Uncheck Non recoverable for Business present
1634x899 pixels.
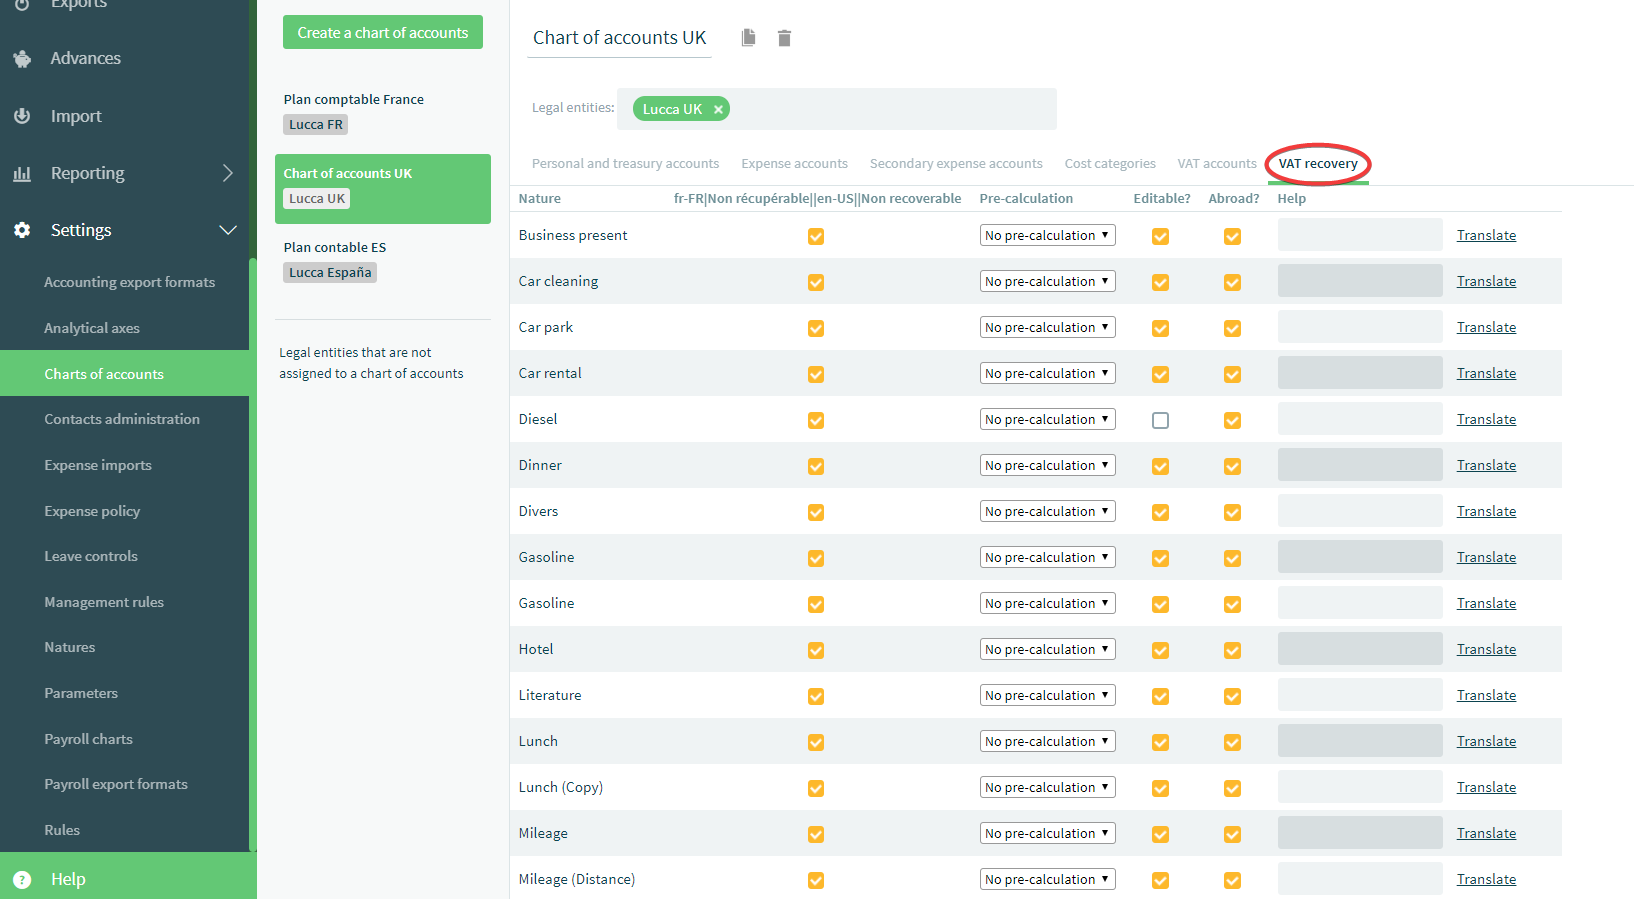point(816,236)
